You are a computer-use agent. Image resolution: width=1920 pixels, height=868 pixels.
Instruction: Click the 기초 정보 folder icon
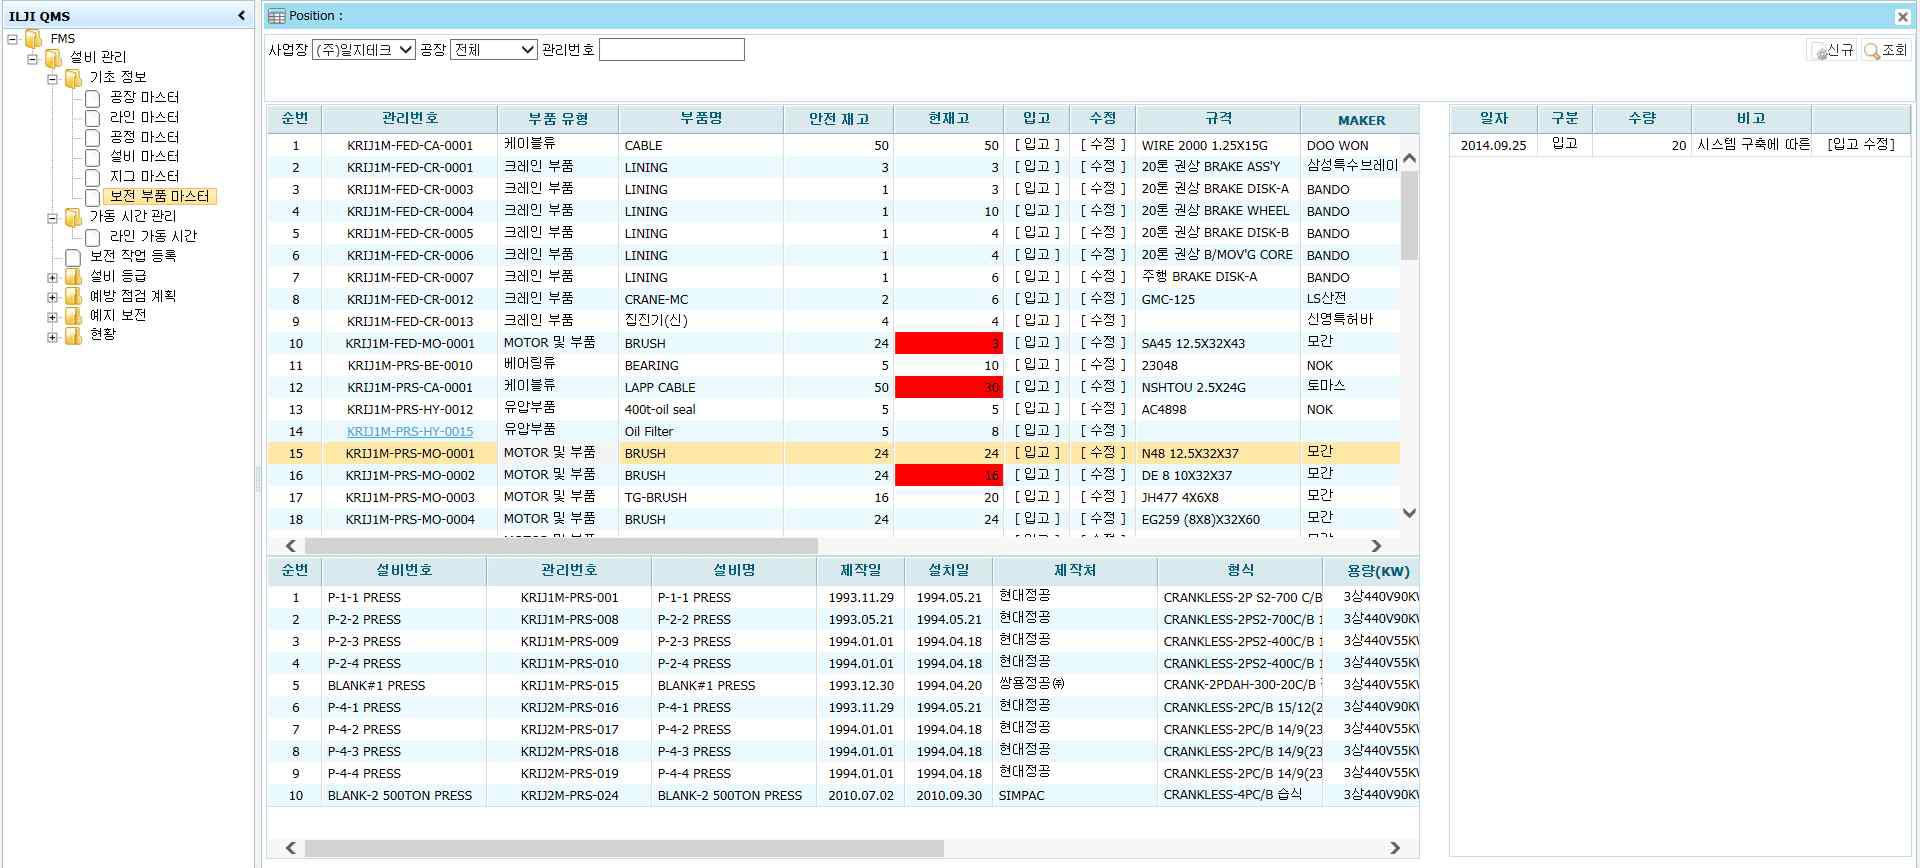click(x=73, y=77)
